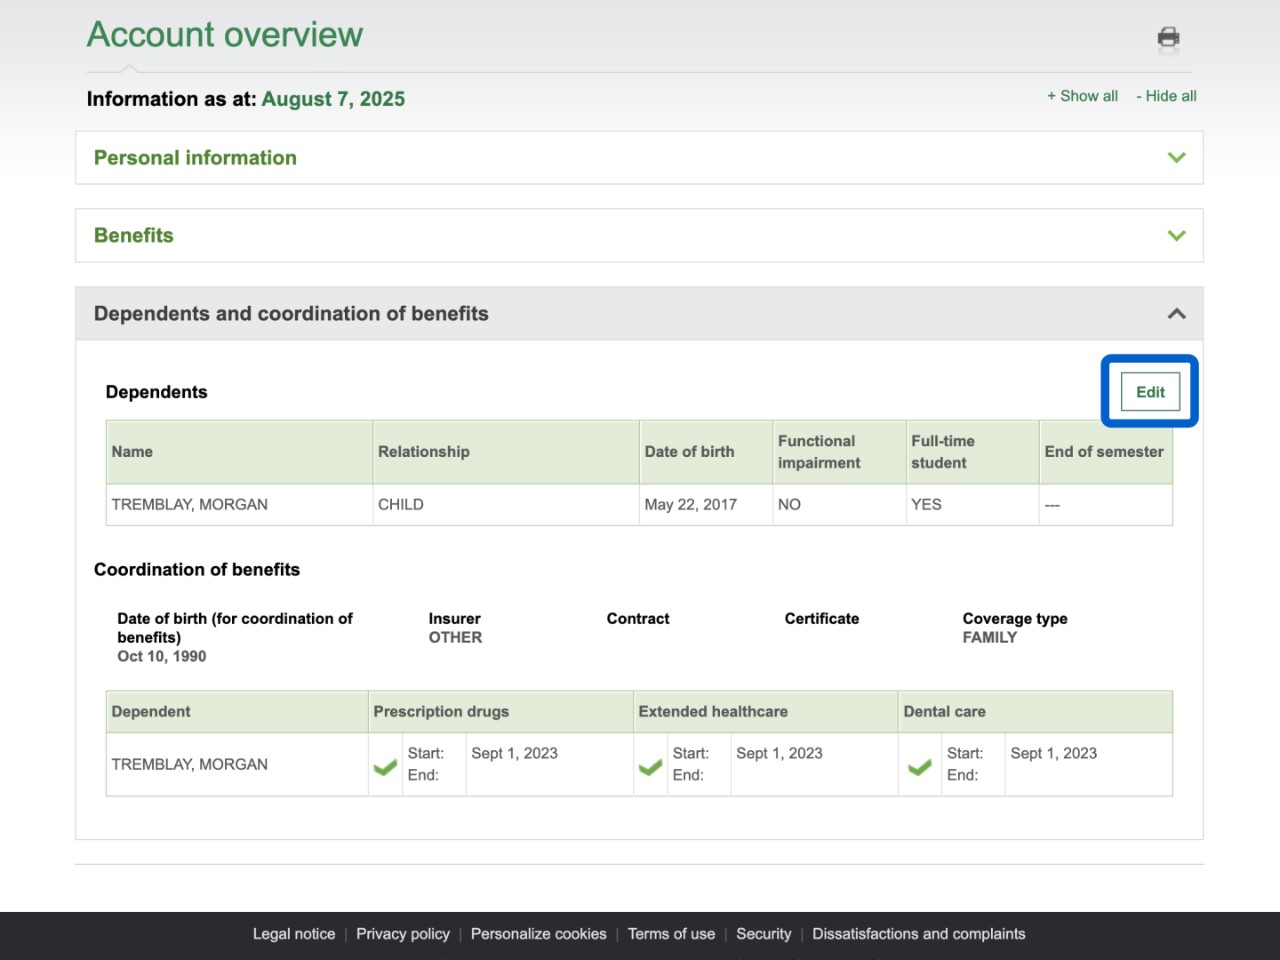This screenshot has height=960, width=1280.
Task: Click the Extended healthcare green checkmark
Action: 650,767
